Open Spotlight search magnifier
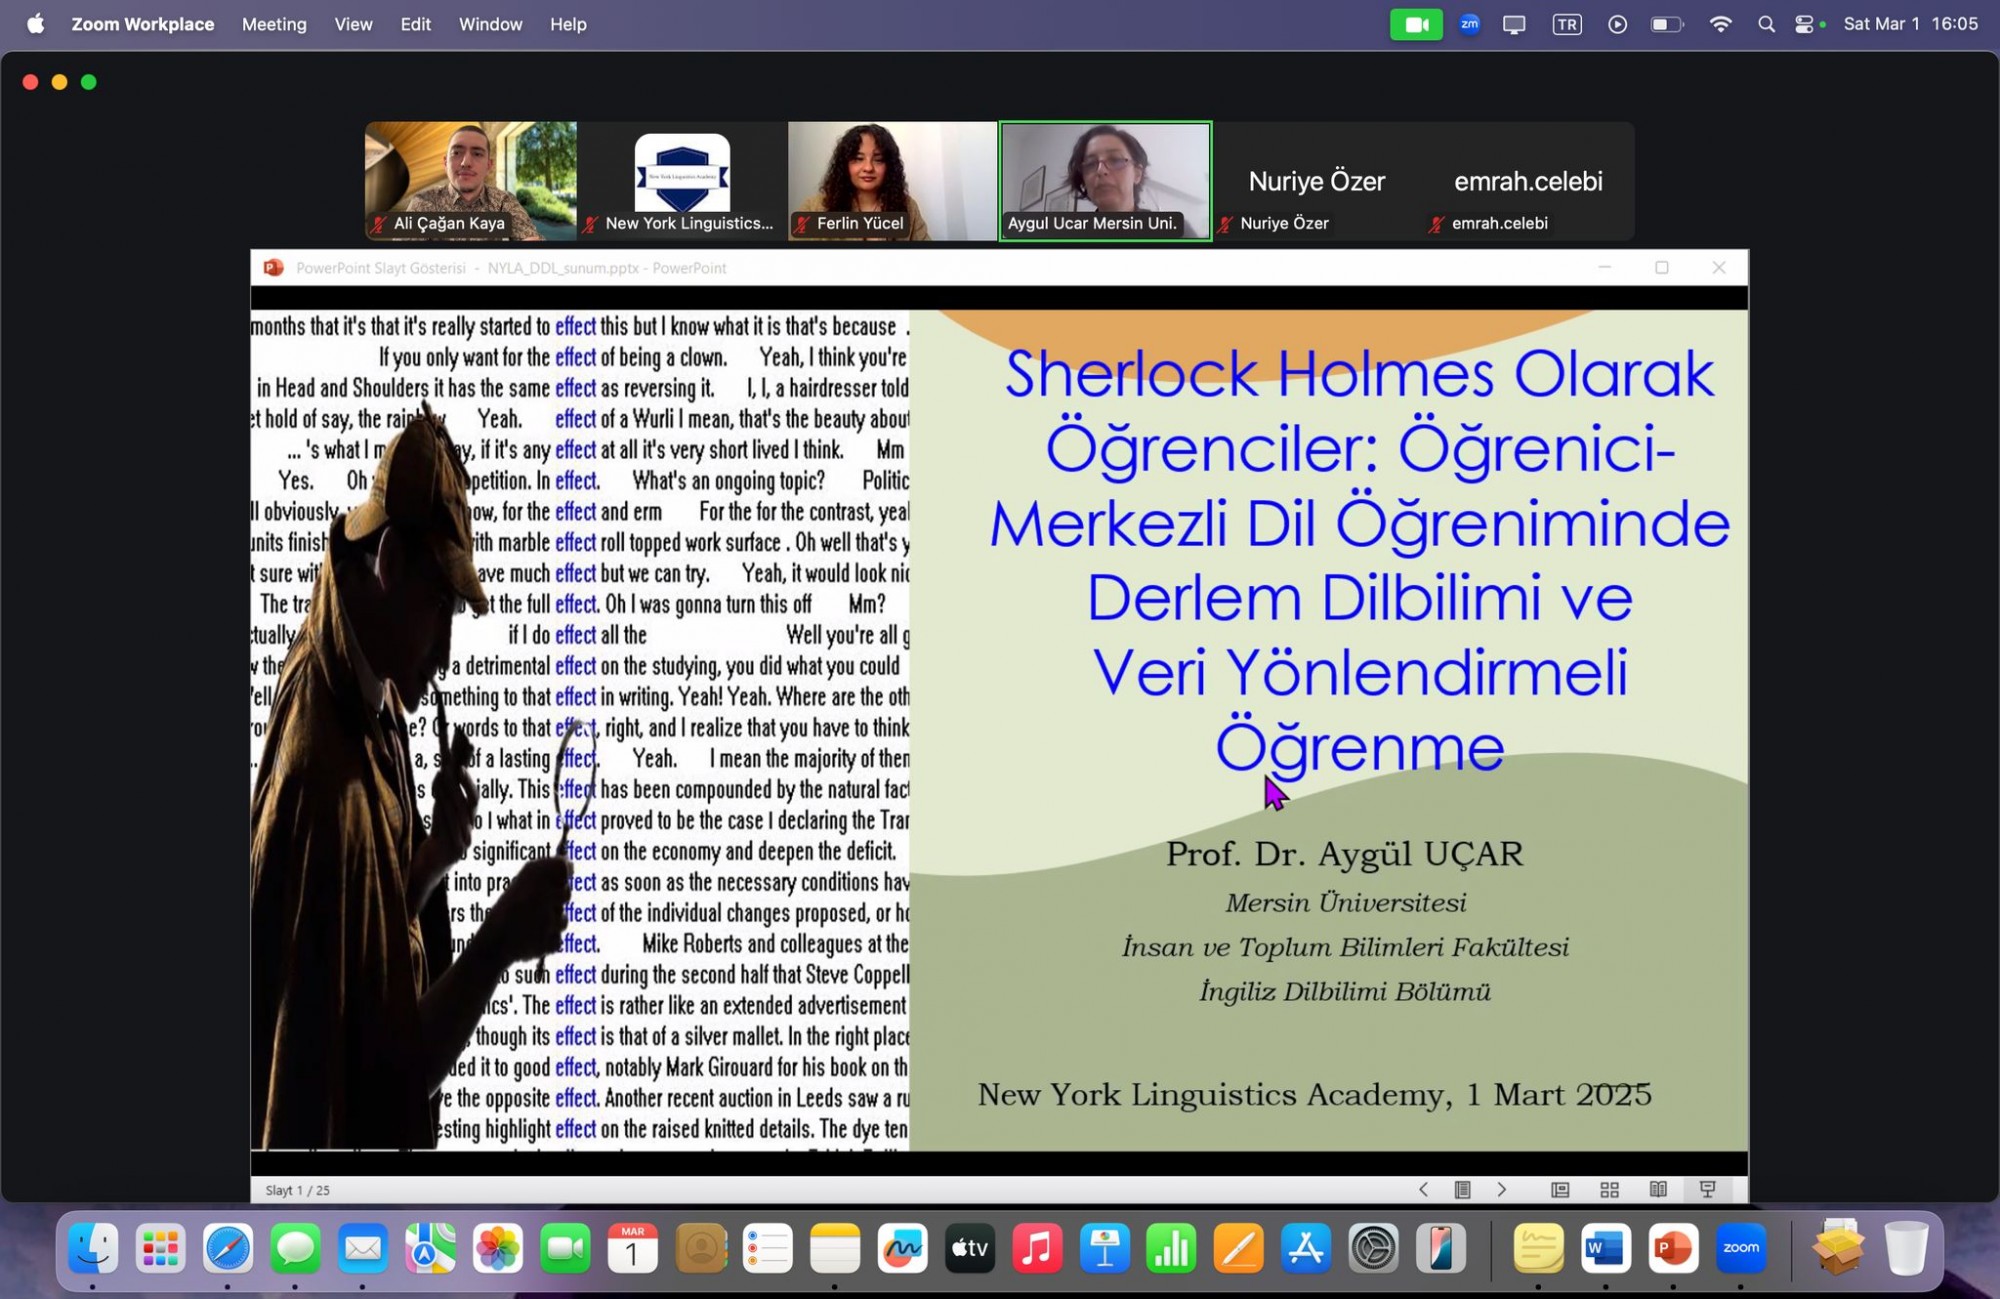Image resolution: width=2000 pixels, height=1299 pixels. pos(1766,24)
